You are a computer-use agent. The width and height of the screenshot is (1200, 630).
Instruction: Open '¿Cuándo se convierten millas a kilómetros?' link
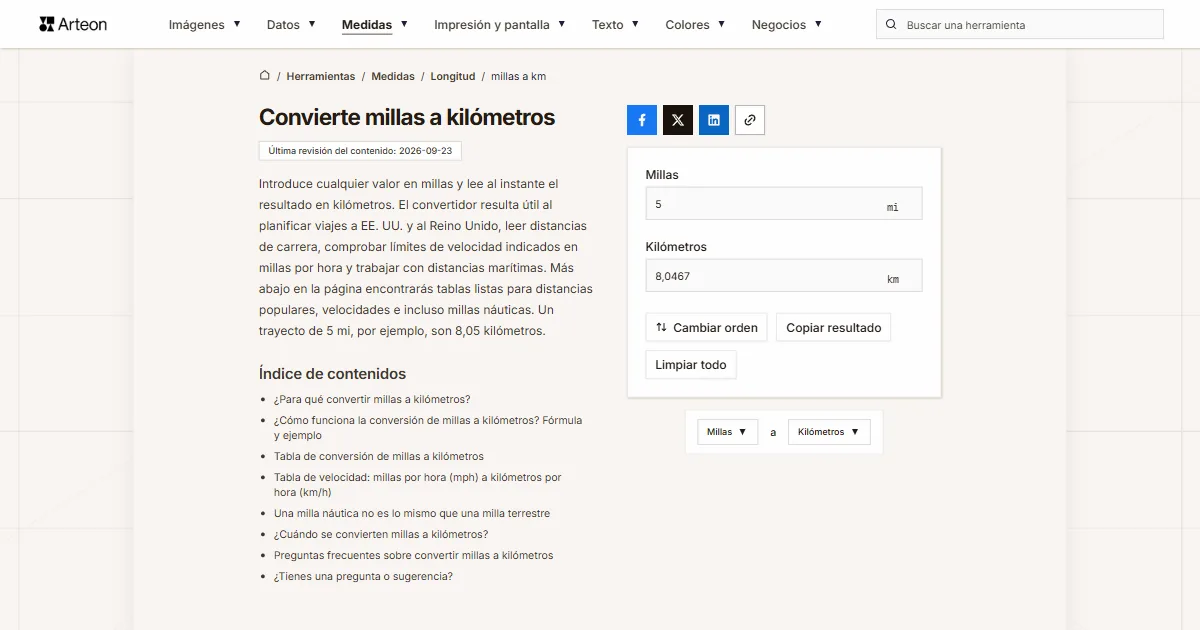pyautogui.click(x=381, y=534)
